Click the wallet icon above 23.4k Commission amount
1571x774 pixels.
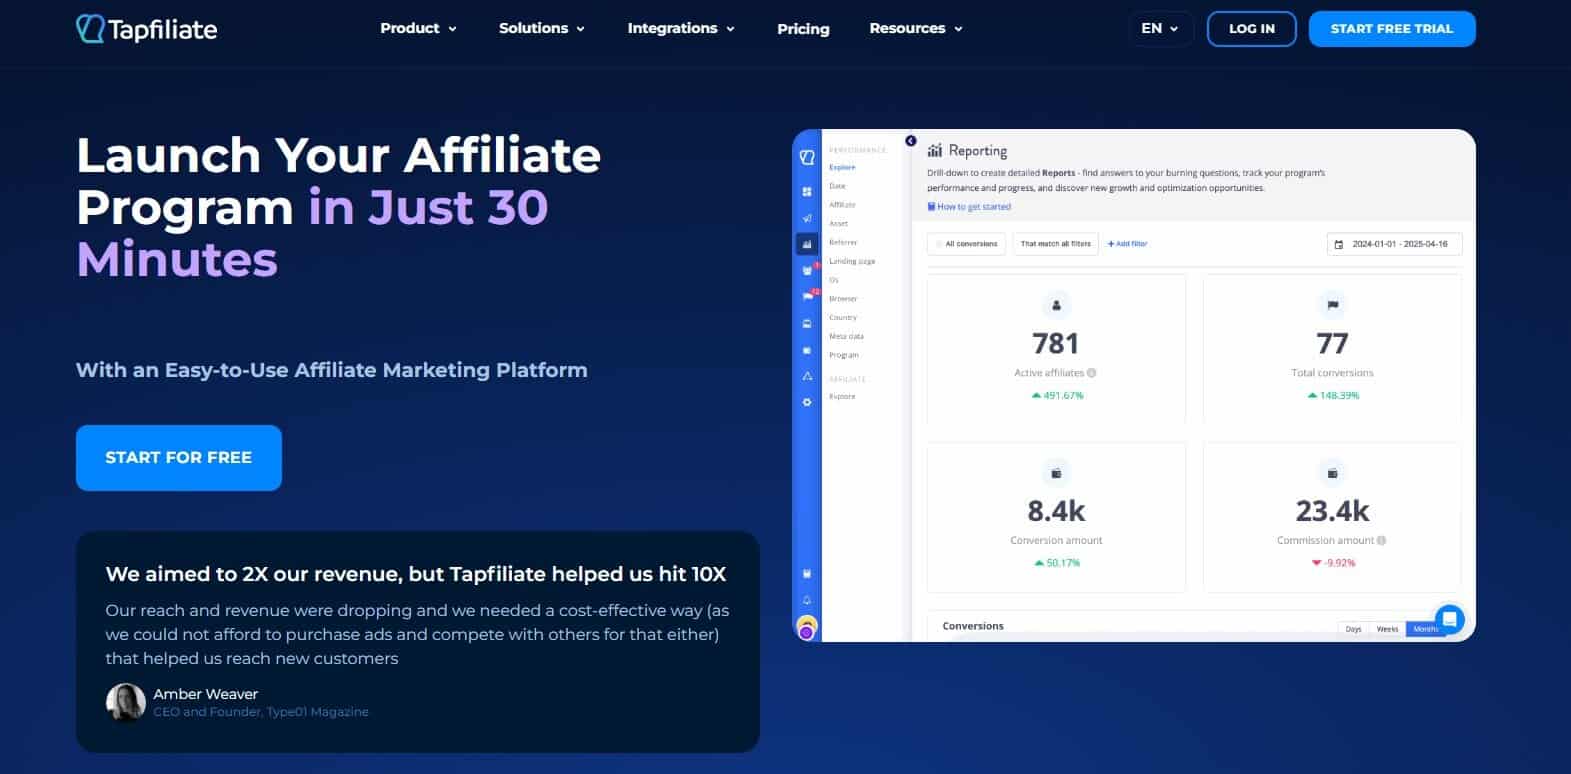pyautogui.click(x=1332, y=473)
